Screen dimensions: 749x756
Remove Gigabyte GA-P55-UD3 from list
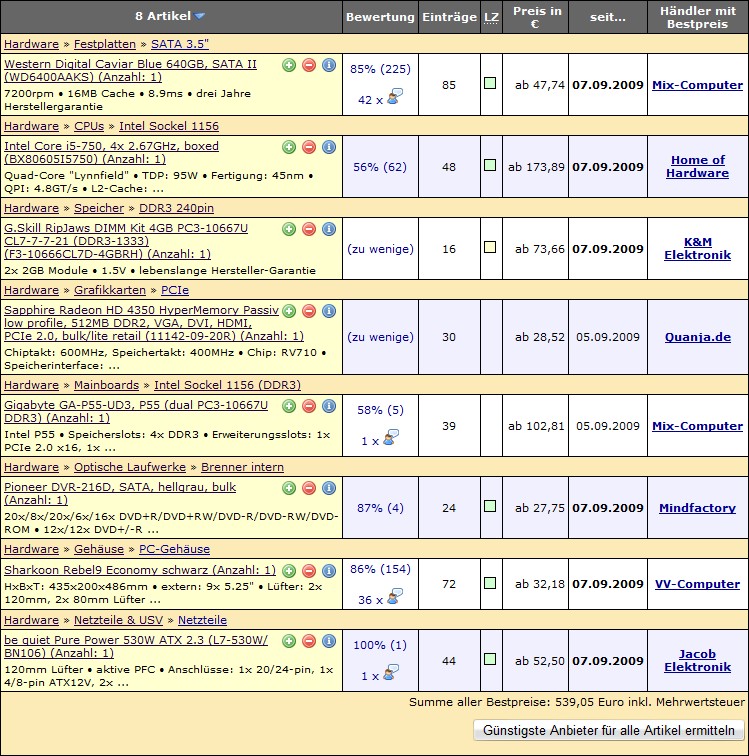309,406
